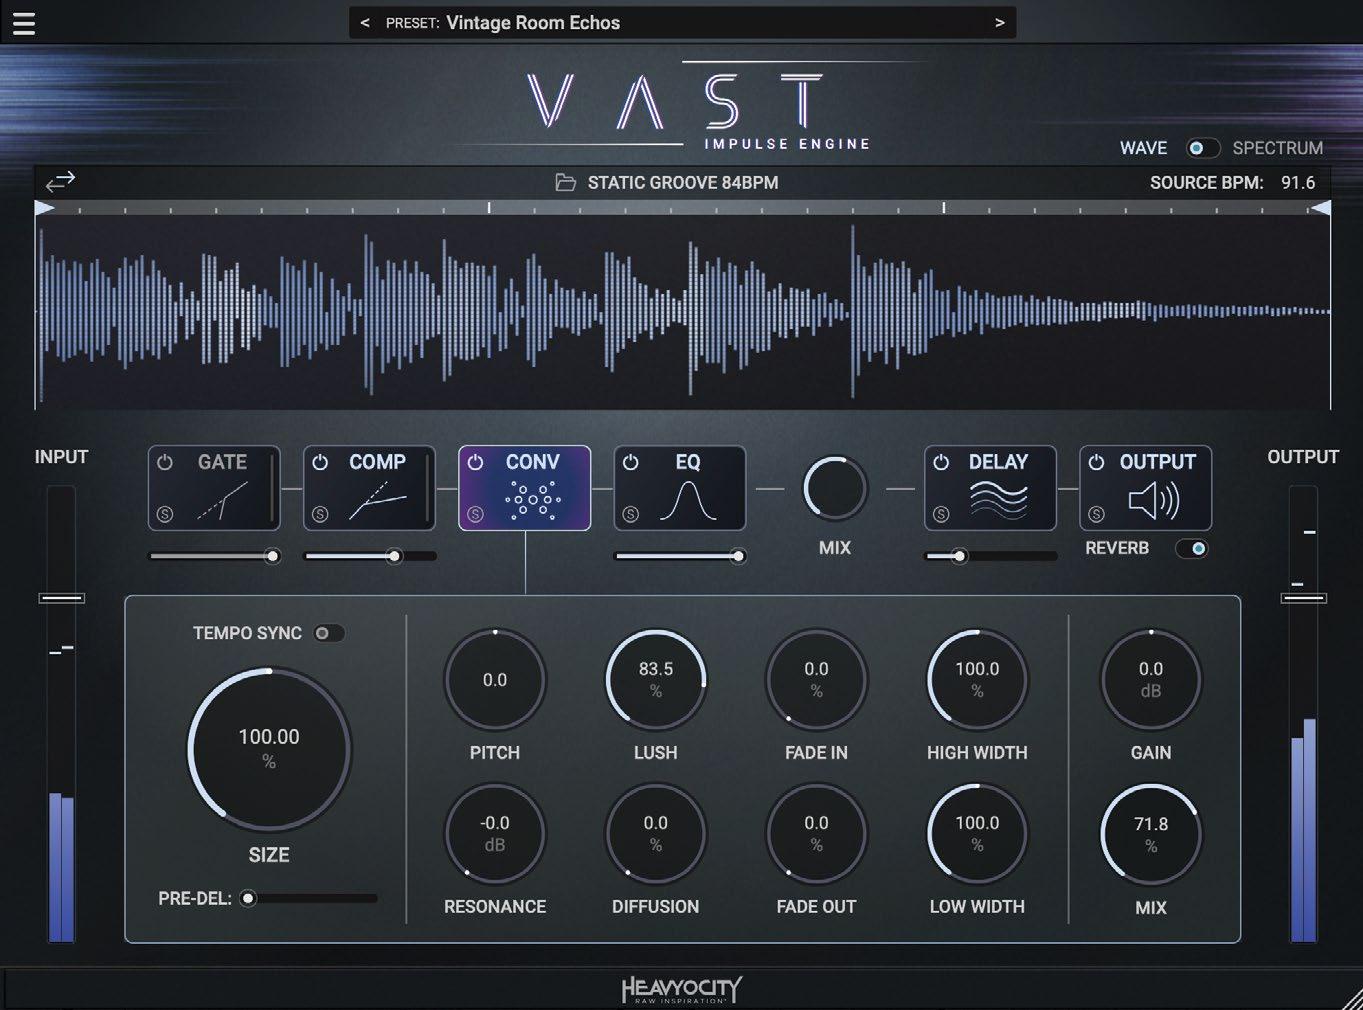Click the window resize grip corner
This screenshot has width=1363, height=1010.
(x=1351, y=998)
